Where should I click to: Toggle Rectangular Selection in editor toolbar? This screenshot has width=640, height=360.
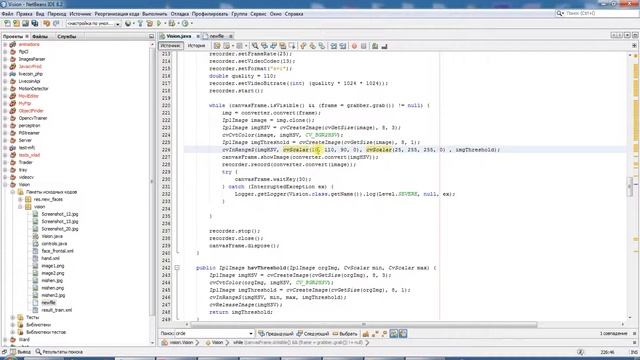[x=292, y=46]
